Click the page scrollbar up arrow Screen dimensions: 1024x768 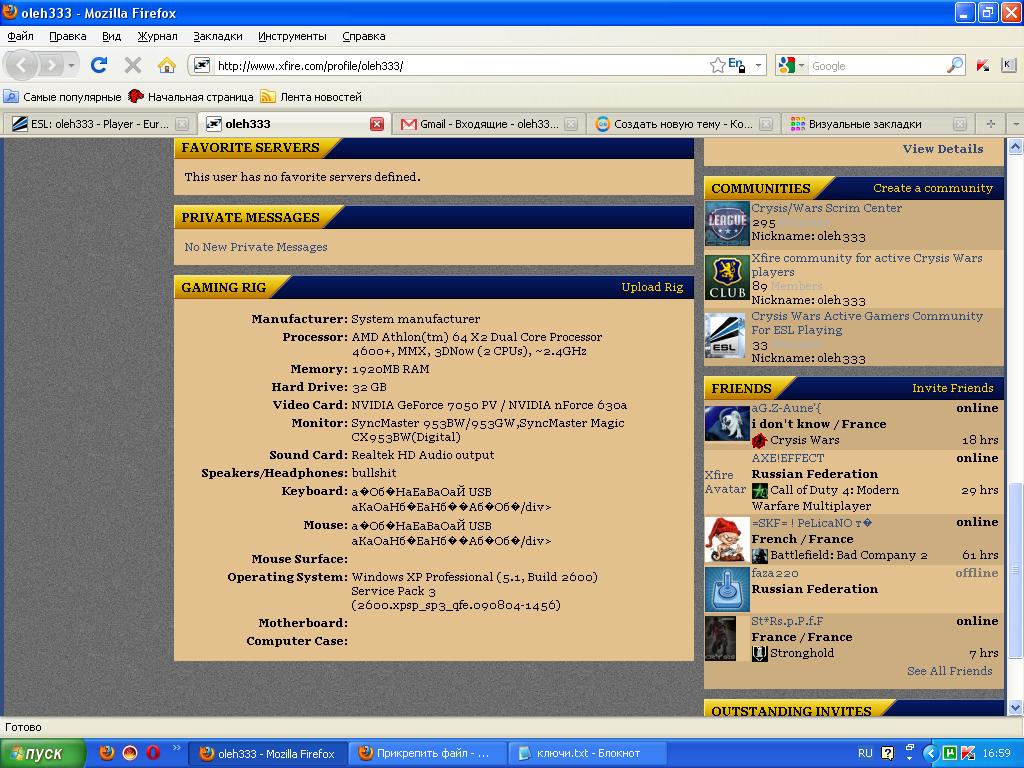tap(1015, 147)
